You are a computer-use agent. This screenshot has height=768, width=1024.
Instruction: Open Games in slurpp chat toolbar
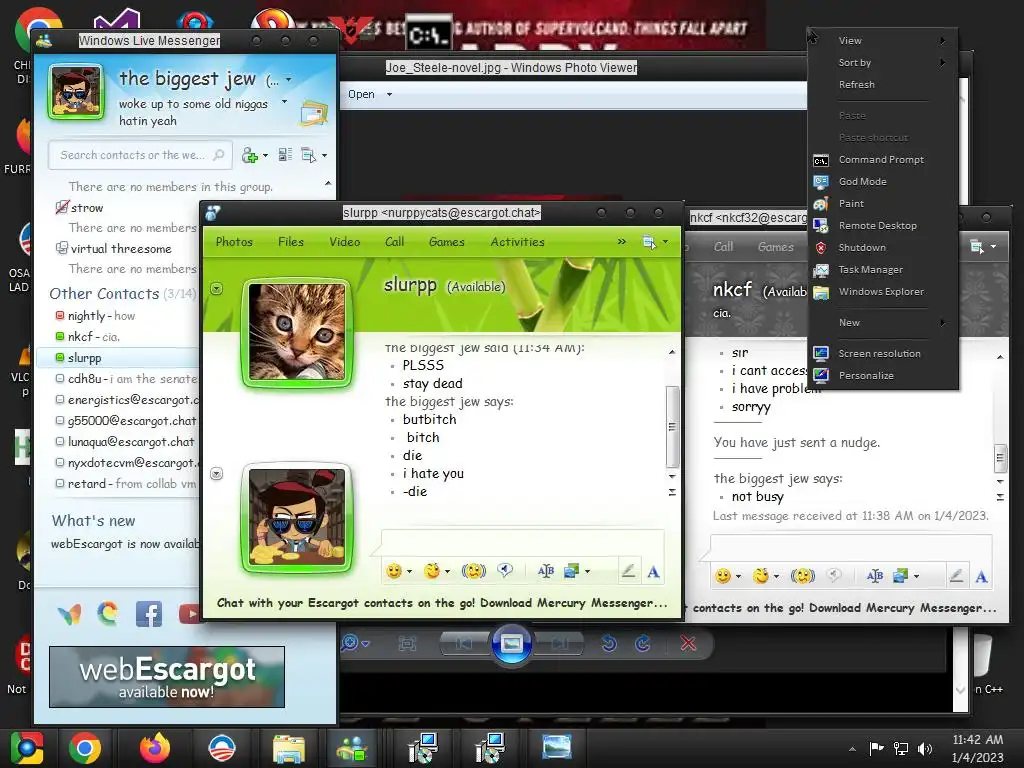447,242
